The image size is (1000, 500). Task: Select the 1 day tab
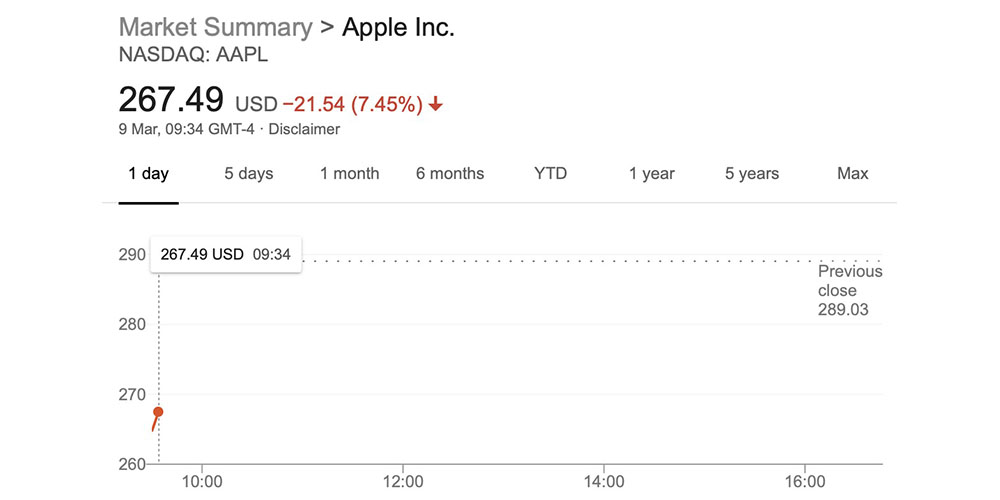point(148,174)
